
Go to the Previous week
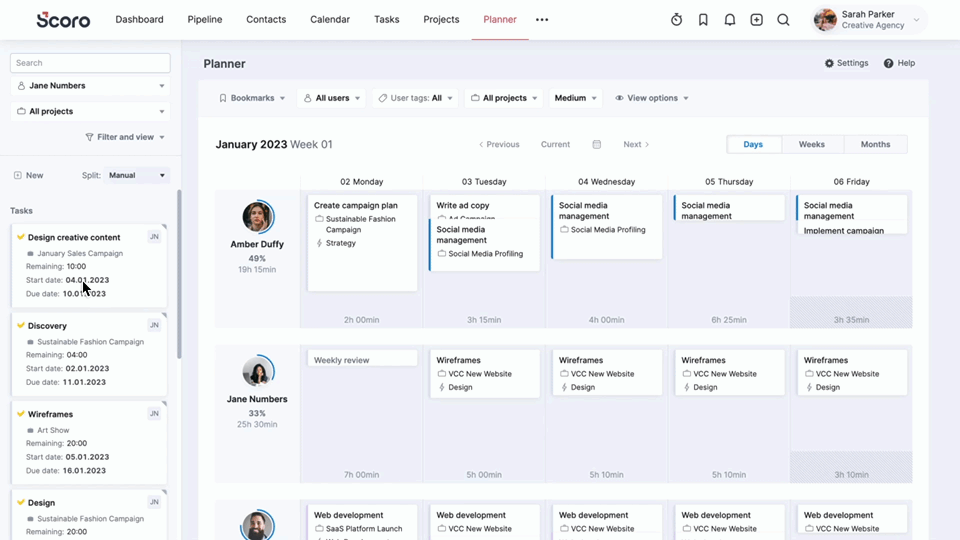click(x=499, y=144)
